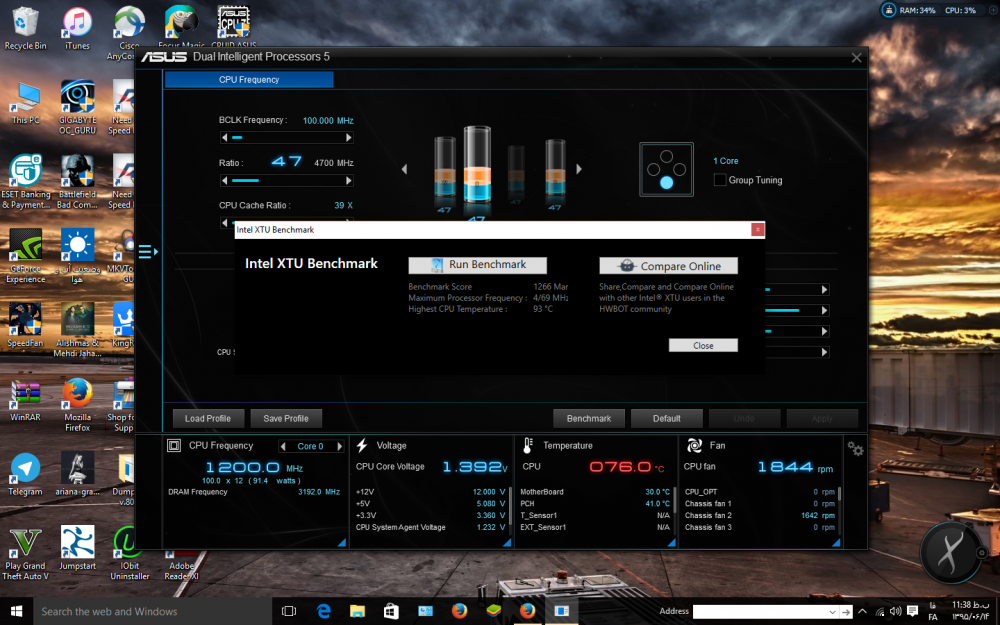Launch GIGABYTE OC_GURU desktop shortcut
Image resolution: width=1000 pixels, height=625 pixels.
point(77,107)
